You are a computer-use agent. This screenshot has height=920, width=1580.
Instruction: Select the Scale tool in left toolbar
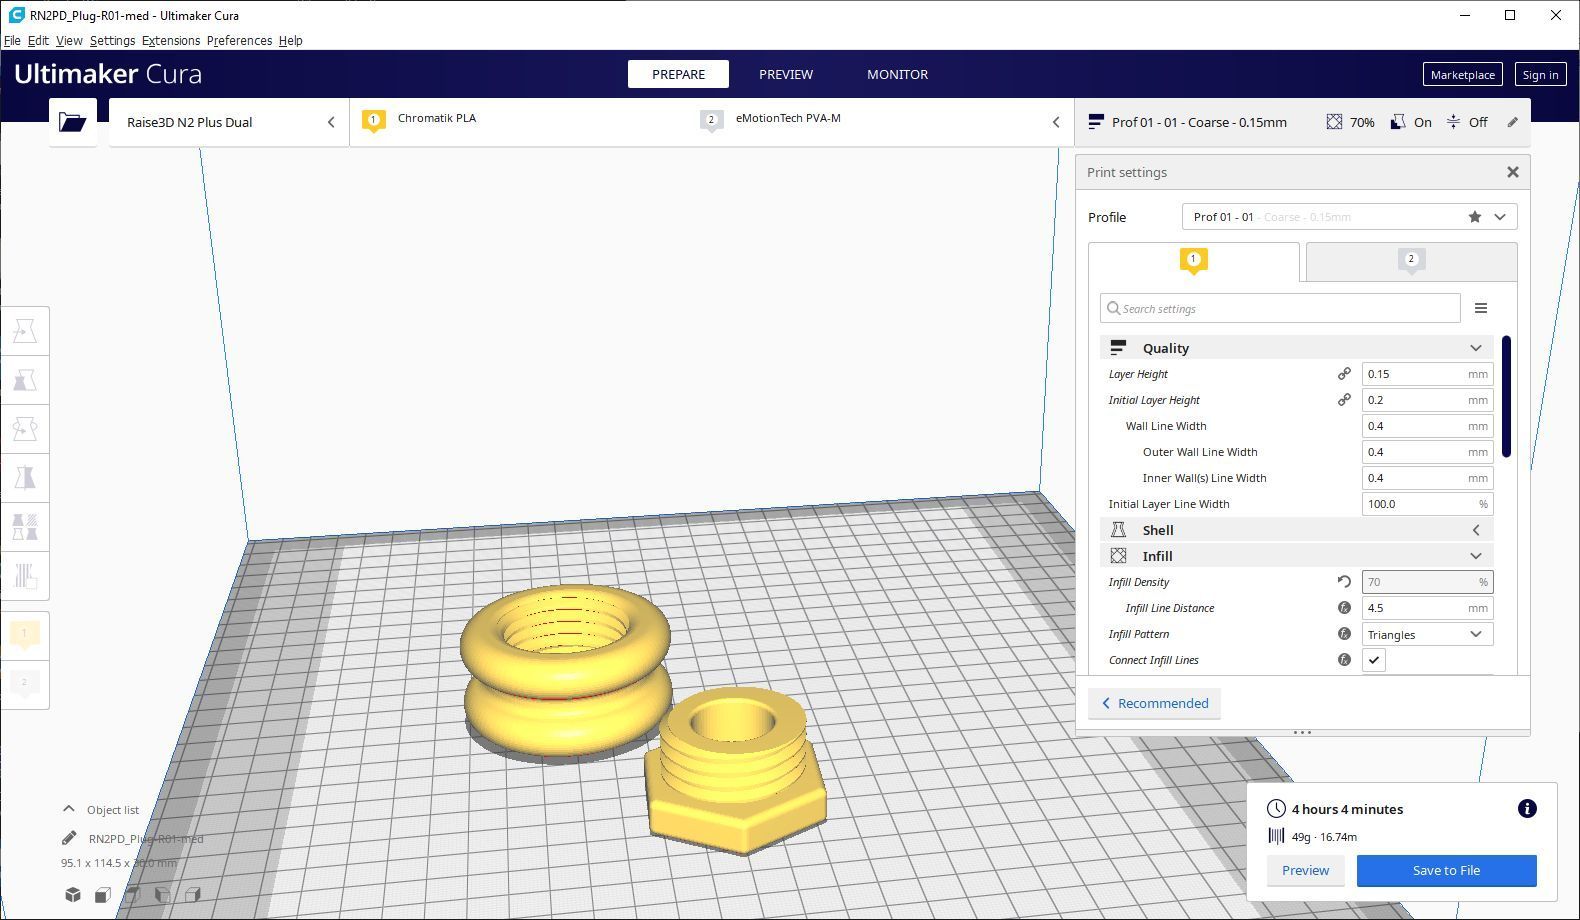[x=25, y=380]
